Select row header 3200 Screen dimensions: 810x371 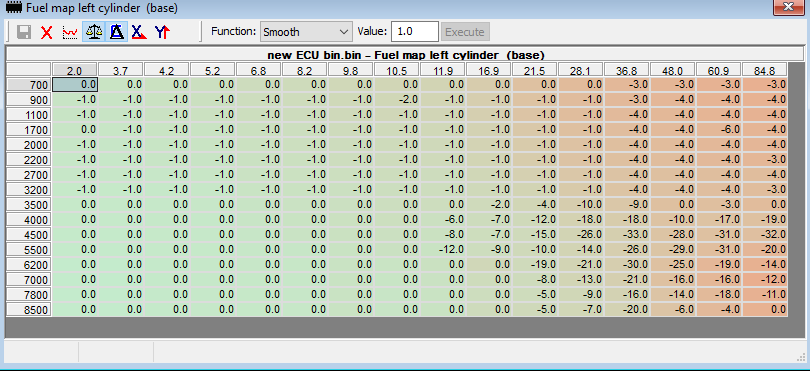click(29, 190)
